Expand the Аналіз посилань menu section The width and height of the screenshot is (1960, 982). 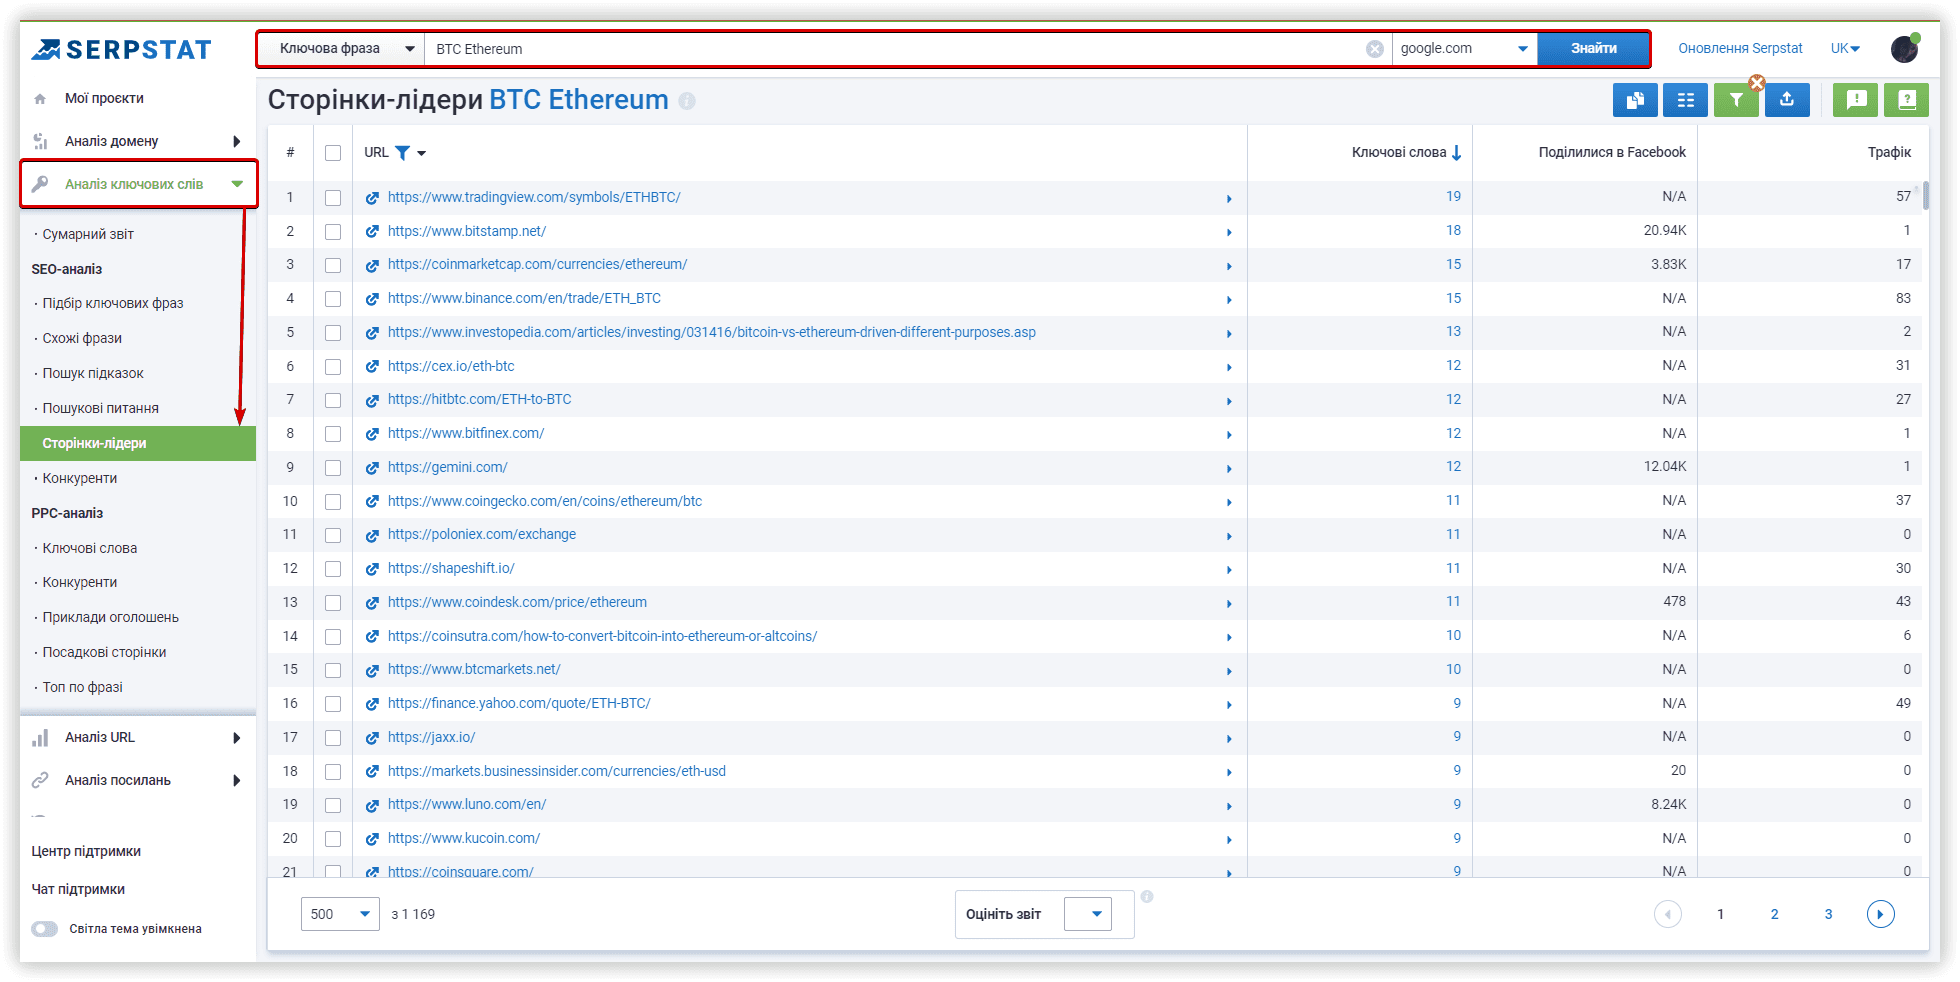138,780
